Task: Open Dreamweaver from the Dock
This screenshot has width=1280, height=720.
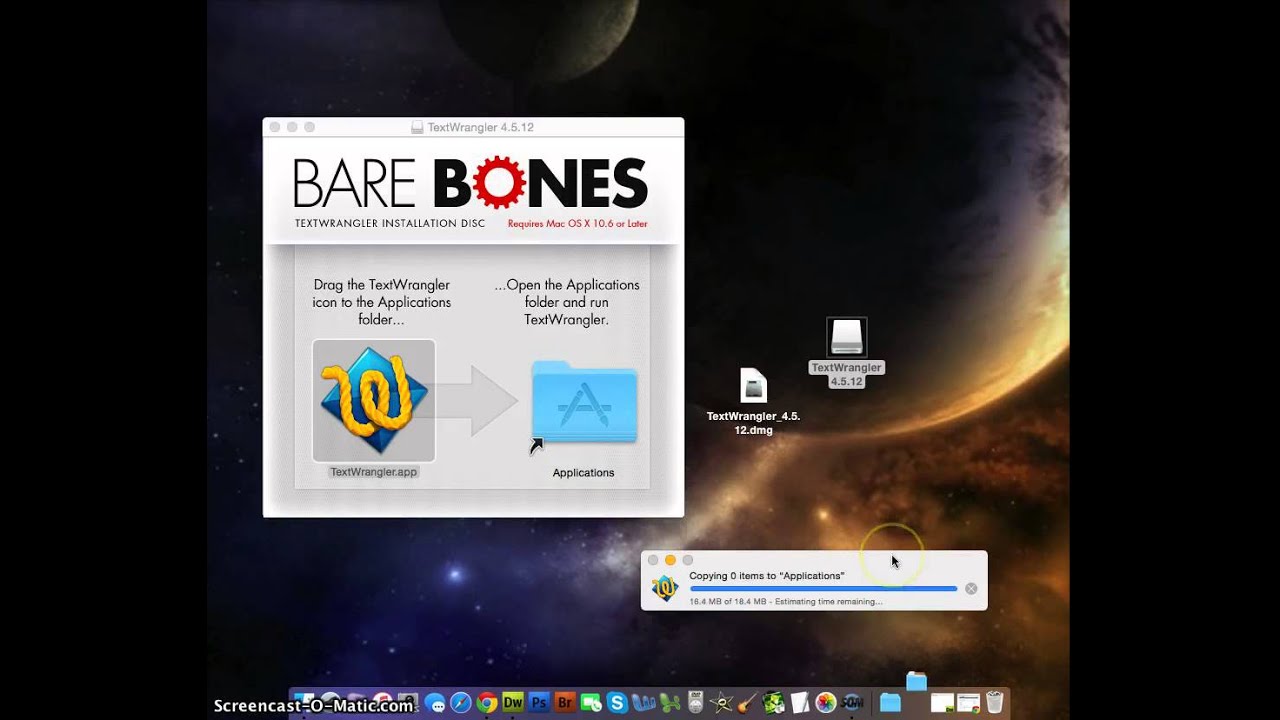Action: point(513,703)
